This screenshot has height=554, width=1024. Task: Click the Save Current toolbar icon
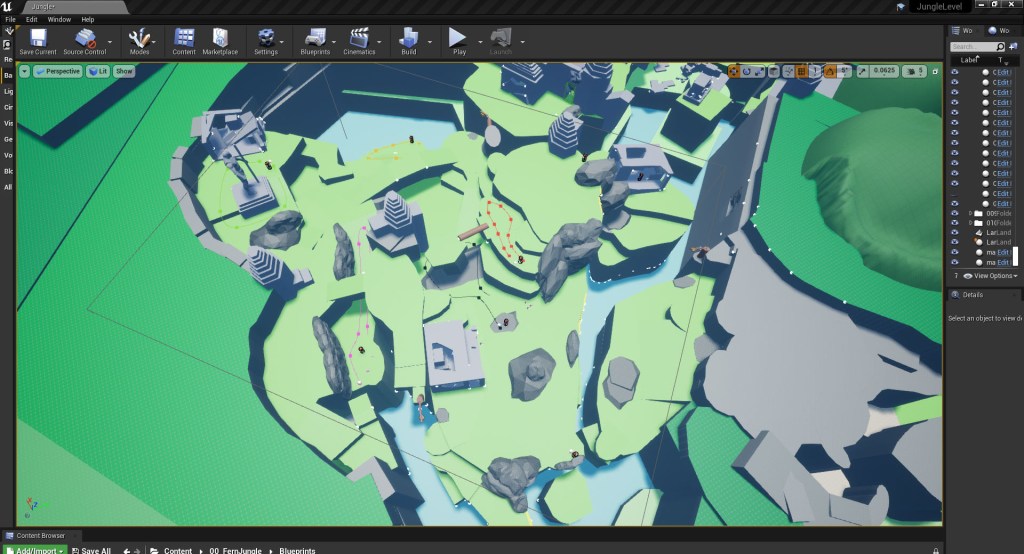38,41
